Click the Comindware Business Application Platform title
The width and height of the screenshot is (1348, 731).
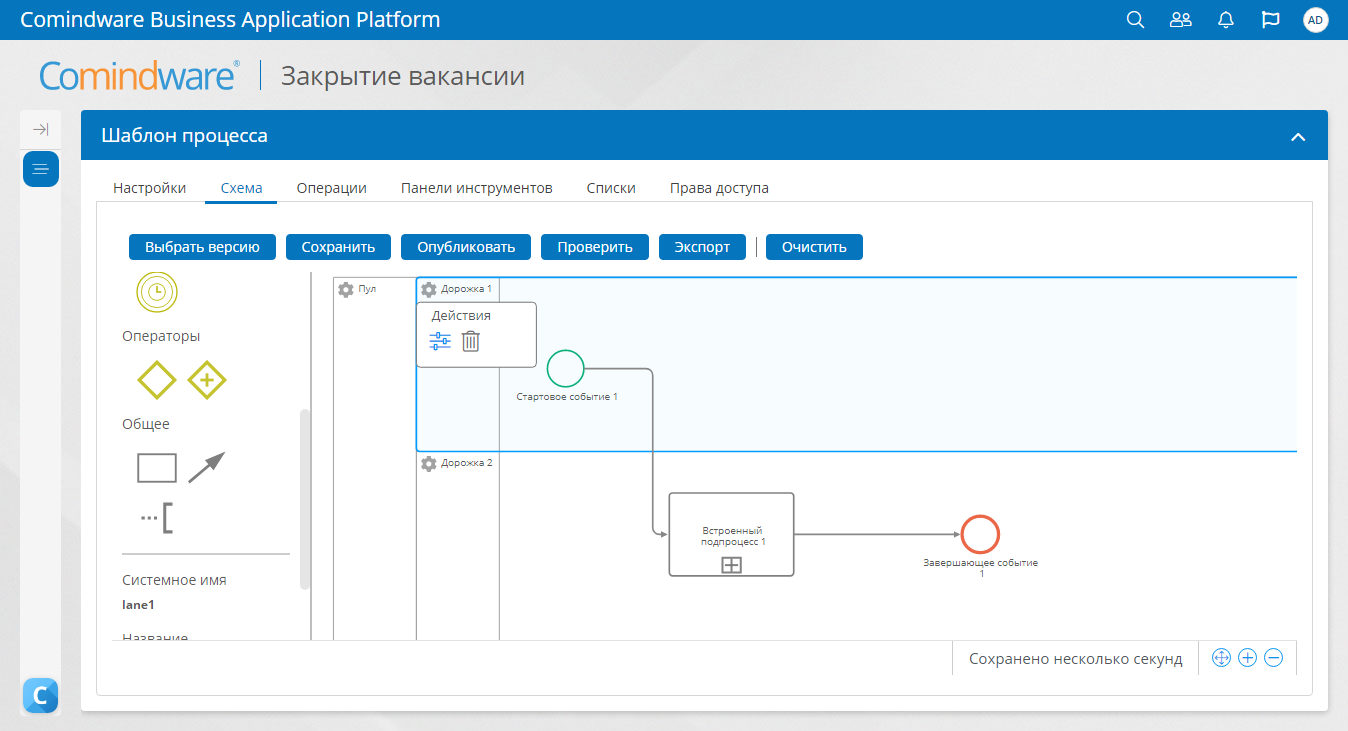(230, 20)
